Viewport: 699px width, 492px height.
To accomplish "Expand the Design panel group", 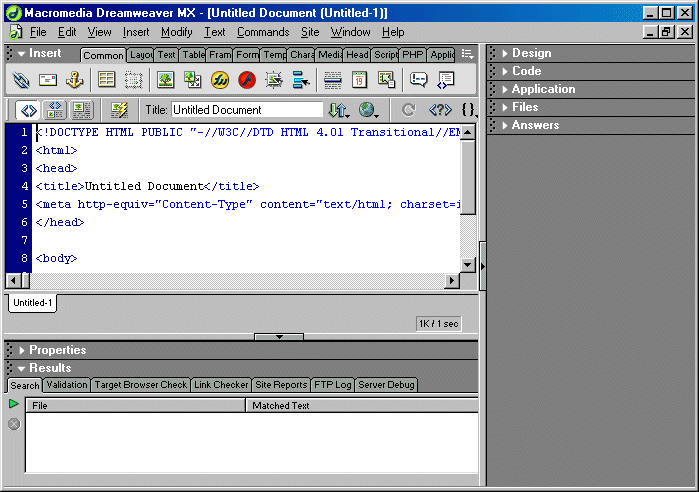I will (505, 53).
